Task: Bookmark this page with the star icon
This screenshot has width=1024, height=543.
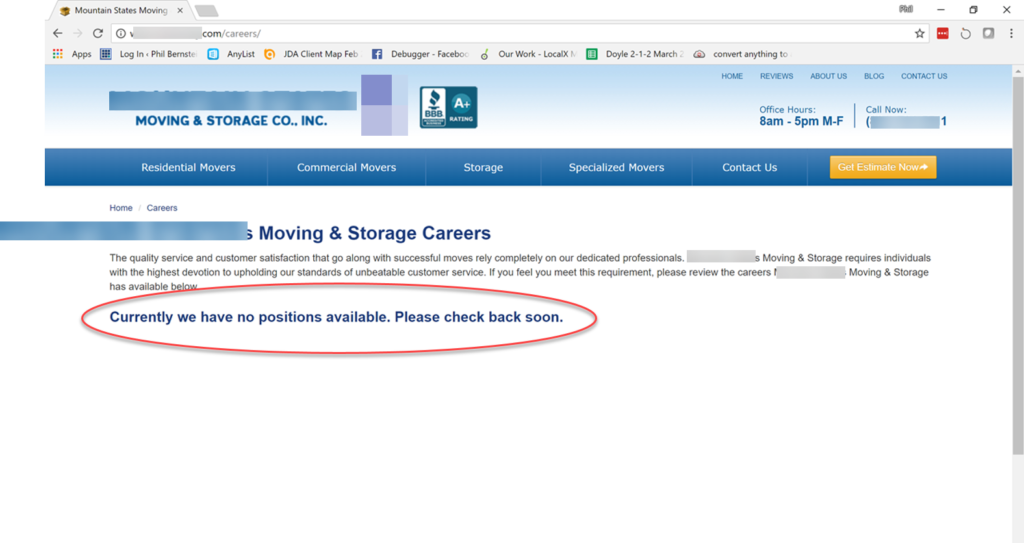Action: pos(919,33)
